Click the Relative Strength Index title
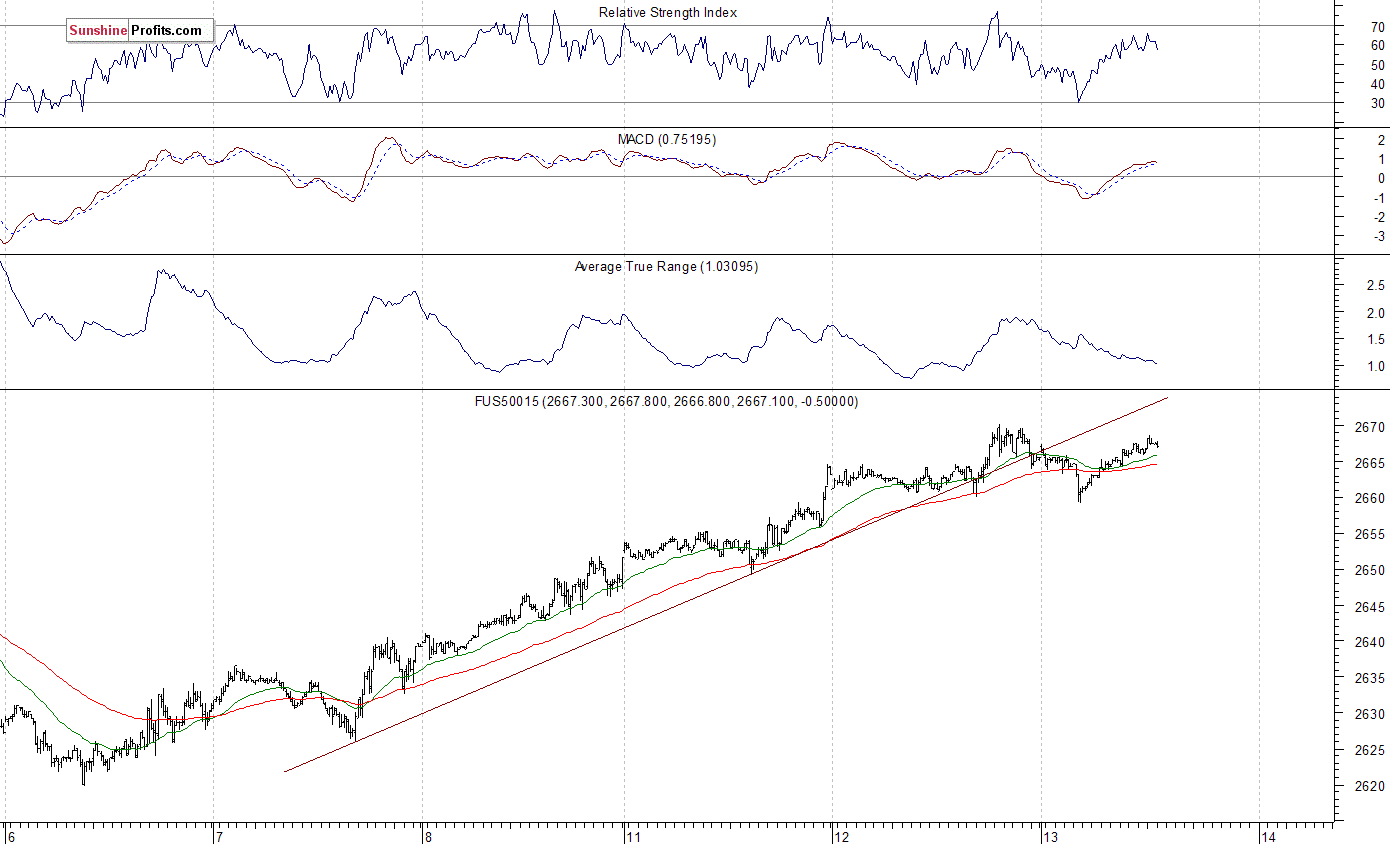The image size is (1390, 844). point(668,12)
